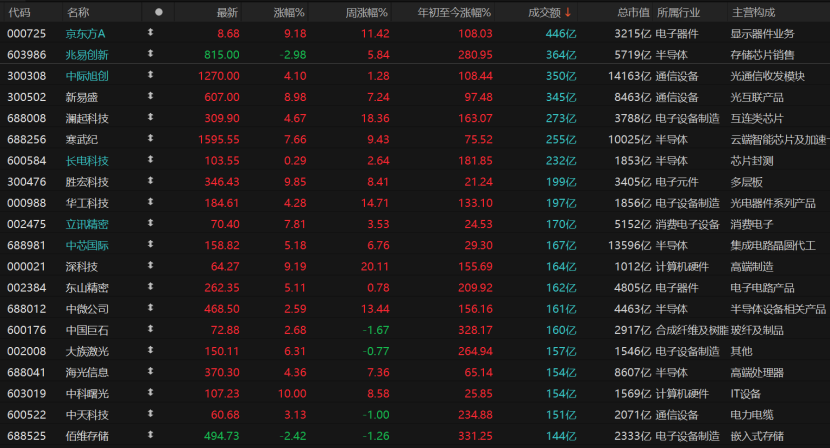Select stock name 胜宏科技
The width and height of the screenshot is (830, 448).
87,182
